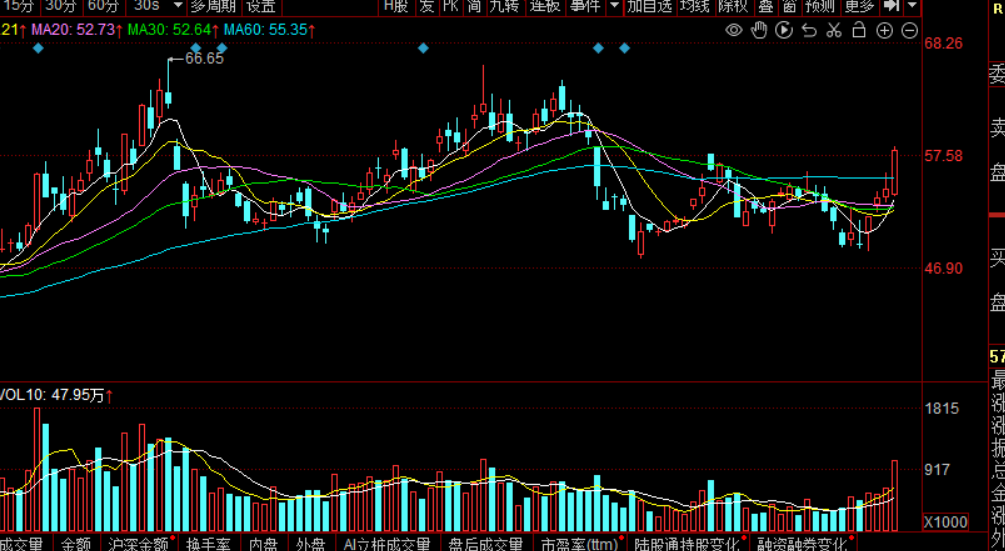Select the 盘后成交量 indicator tab
This screenshot has height=551, width=1005.
tap(485, 544)
